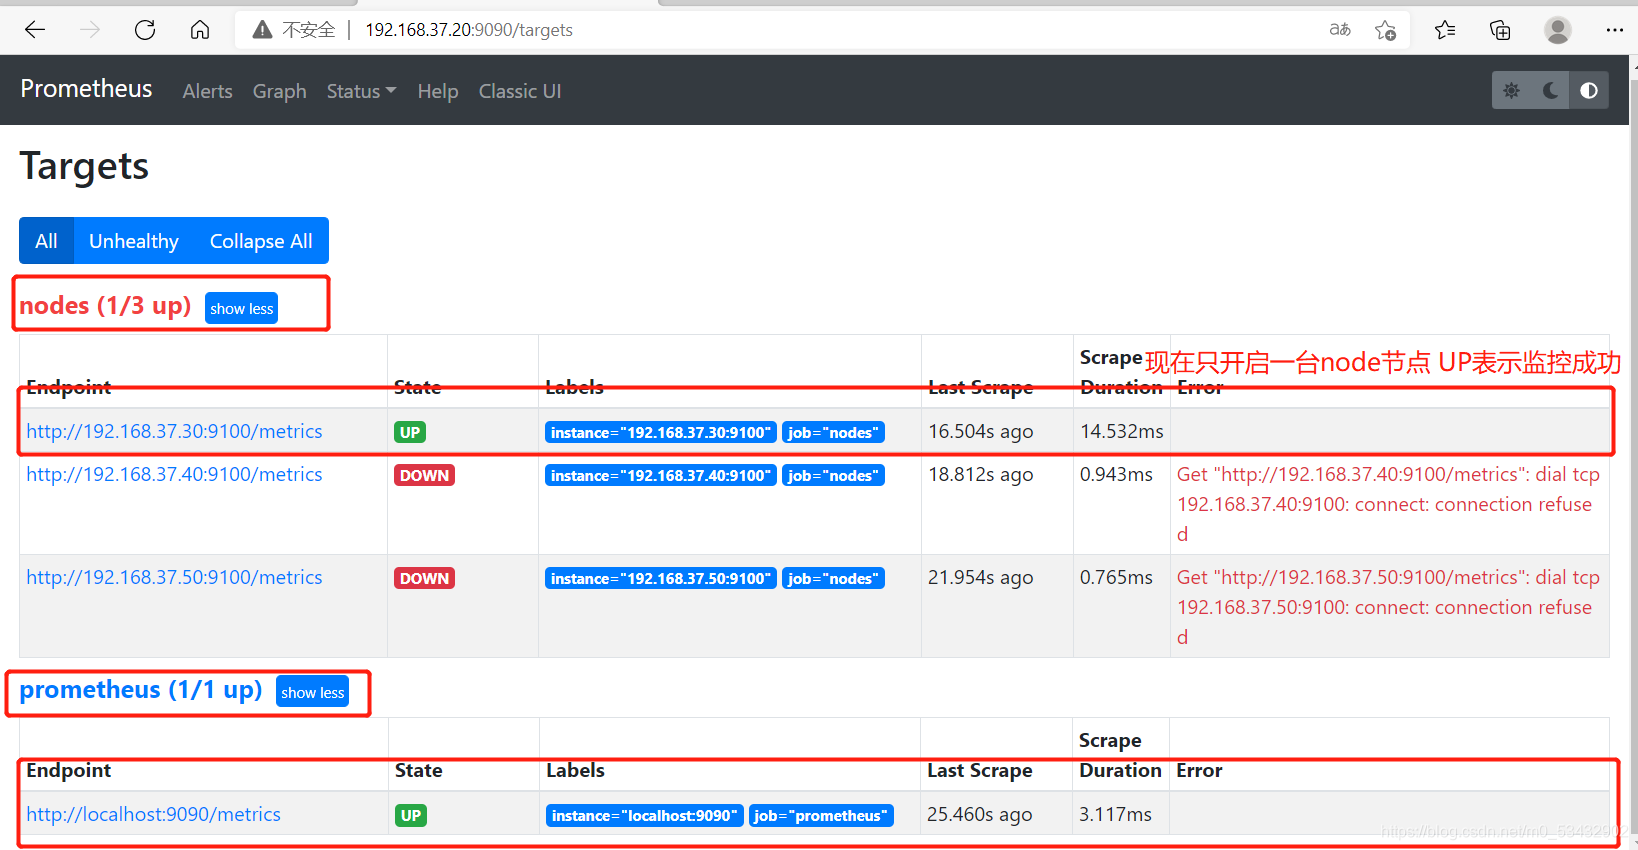Click the 25.460s ago last scrape value
Screen dimensions: 1638x850
pyautogui.click(x=979, y=814)
